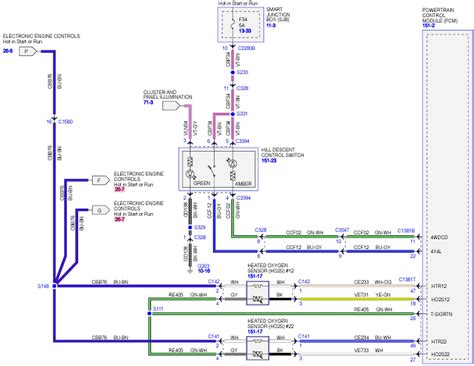The image size is (474, 366).
Task: Click the HTR22 pin label
Action: pyautogui.click(x=439, y=342)
